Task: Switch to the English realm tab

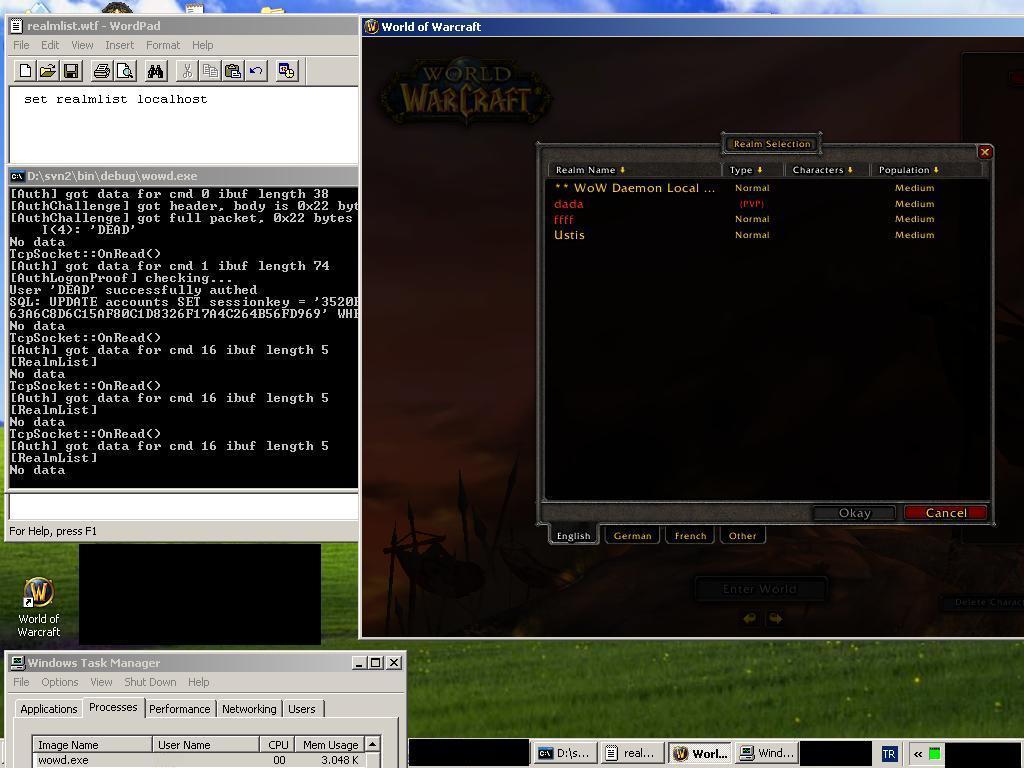Action: [573, 536]
